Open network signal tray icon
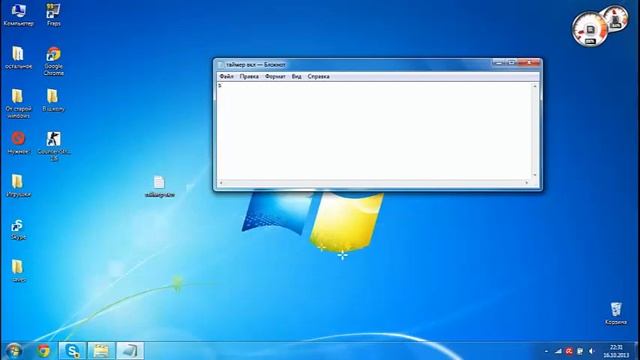Image resolution: width=640 pixels, height=360 pixels. point(558,351)
